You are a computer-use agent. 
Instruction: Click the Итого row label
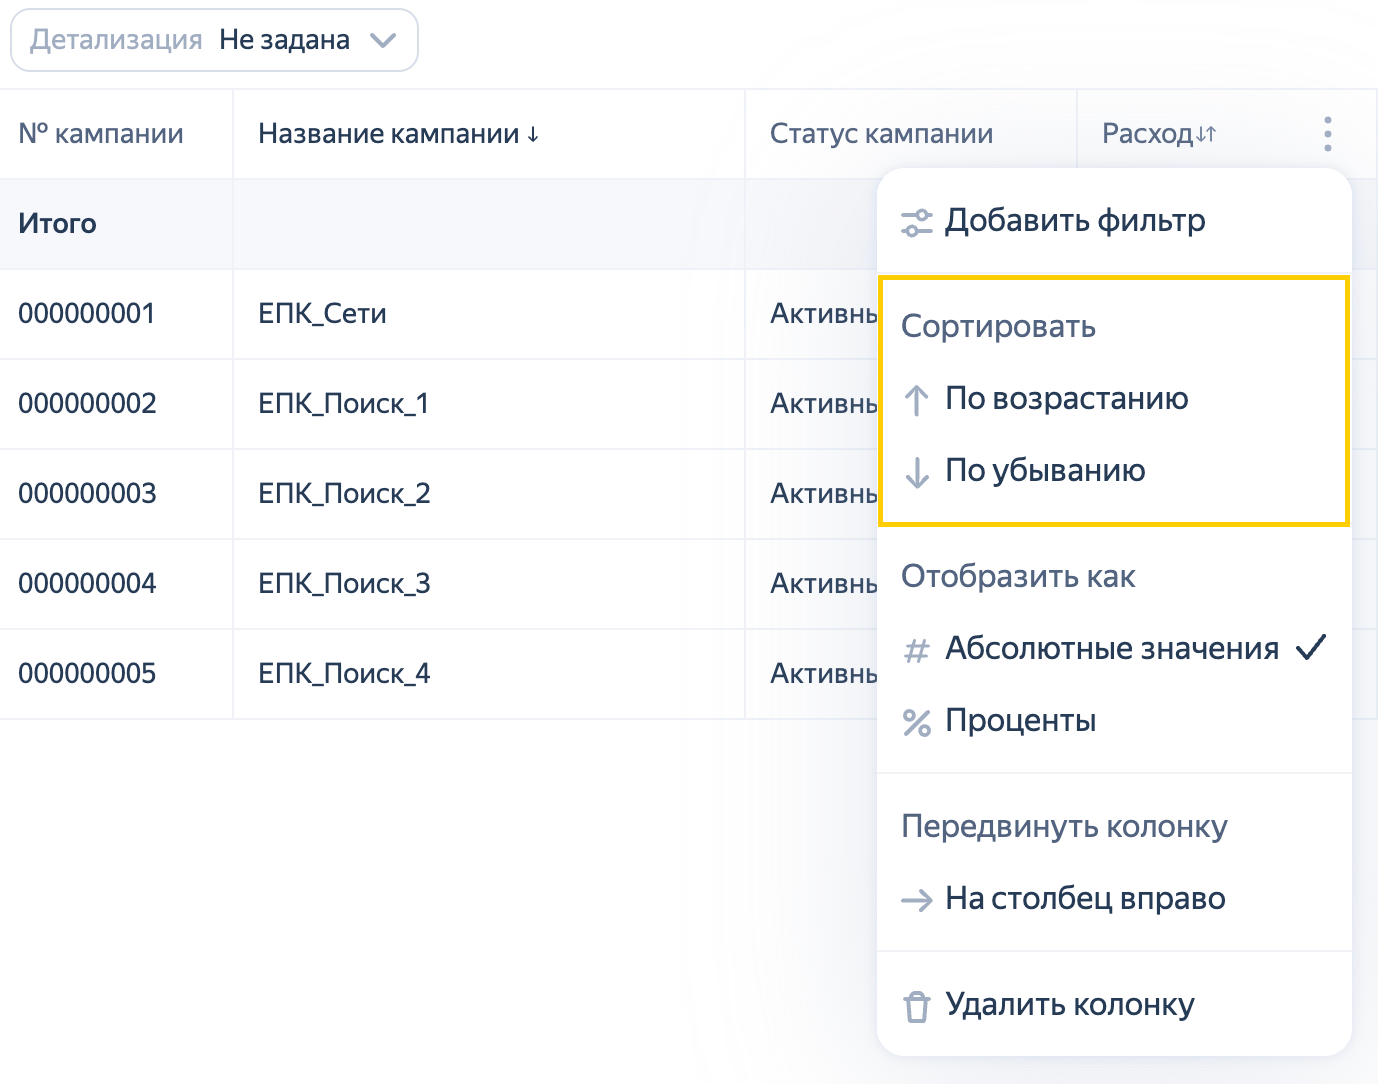pyautogui.click(x=57, y=223)
